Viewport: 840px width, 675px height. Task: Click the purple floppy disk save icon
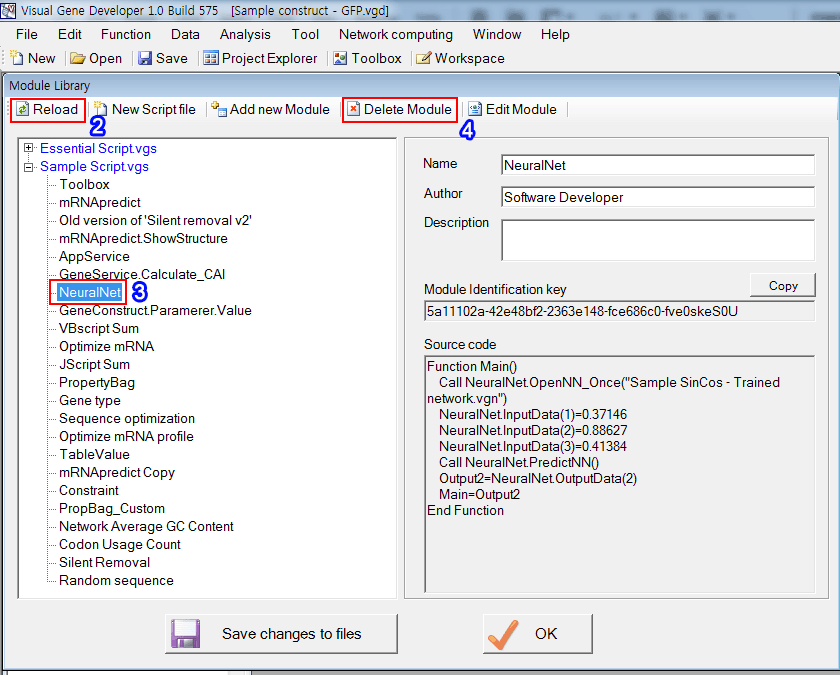185,634
